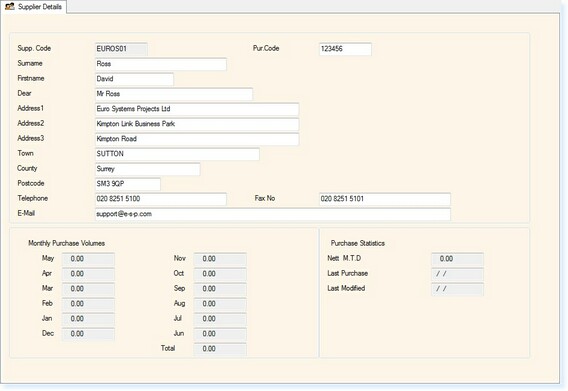Focus the County field with Surrey
The image size is (568, 391).
click(x=147, y=169)
